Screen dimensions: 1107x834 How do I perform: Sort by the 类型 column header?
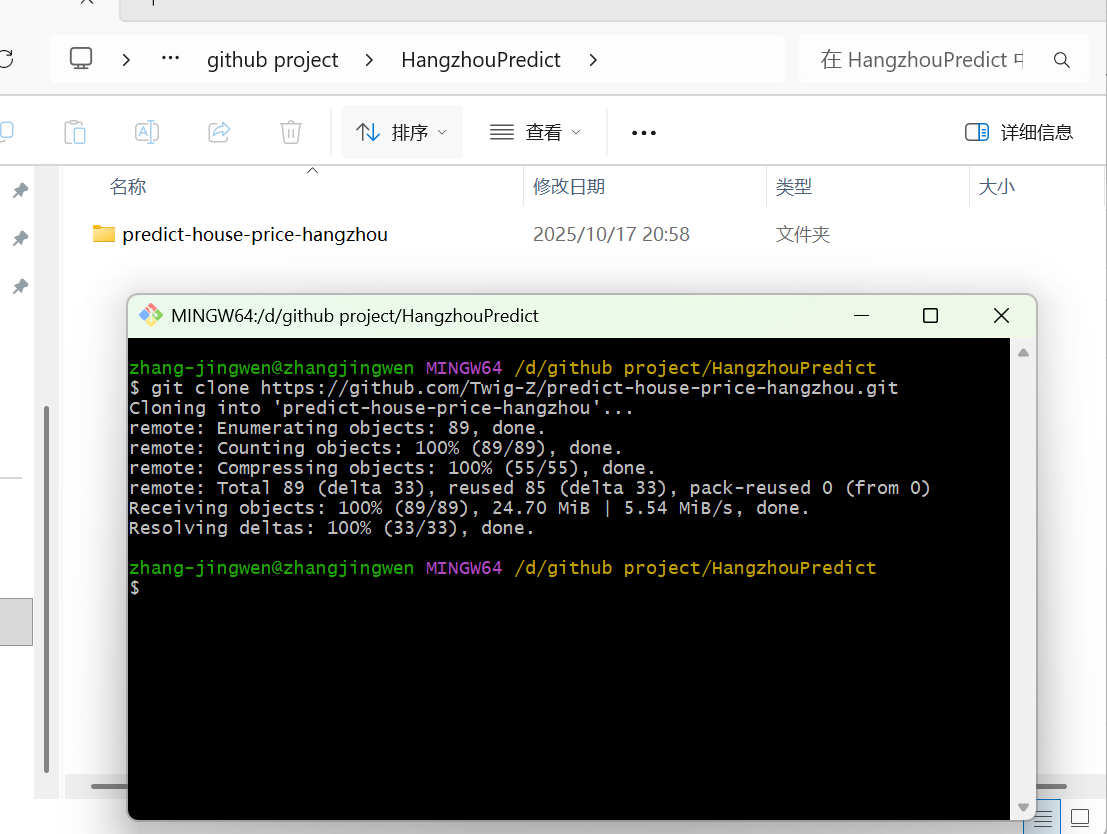(x=794, y=186)
